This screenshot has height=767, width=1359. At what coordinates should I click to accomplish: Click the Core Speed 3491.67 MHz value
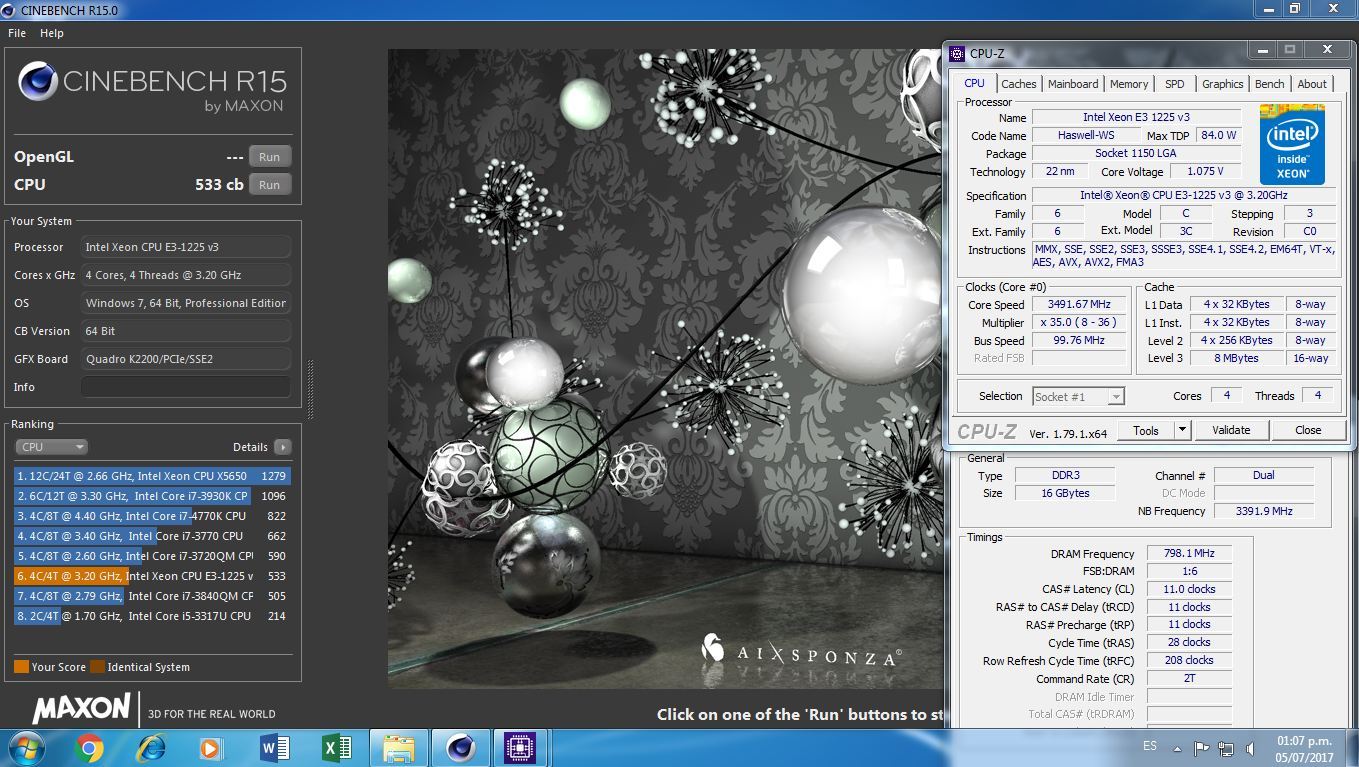[1079, 305]
